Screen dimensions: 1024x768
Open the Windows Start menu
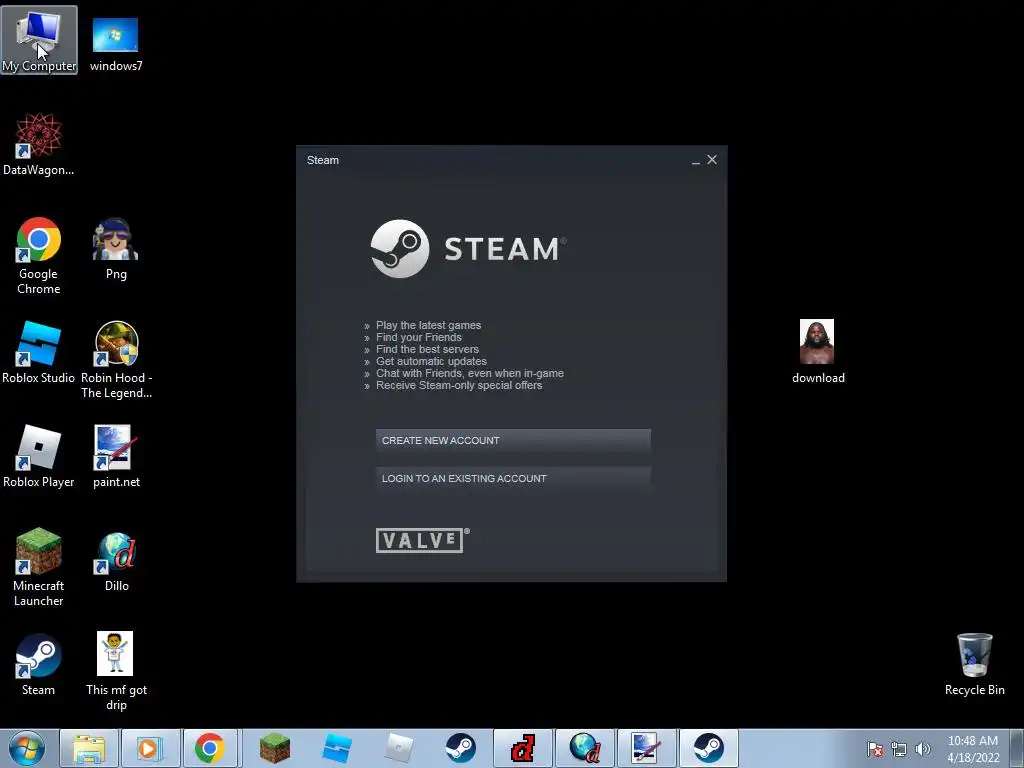(x=27, y=748)
